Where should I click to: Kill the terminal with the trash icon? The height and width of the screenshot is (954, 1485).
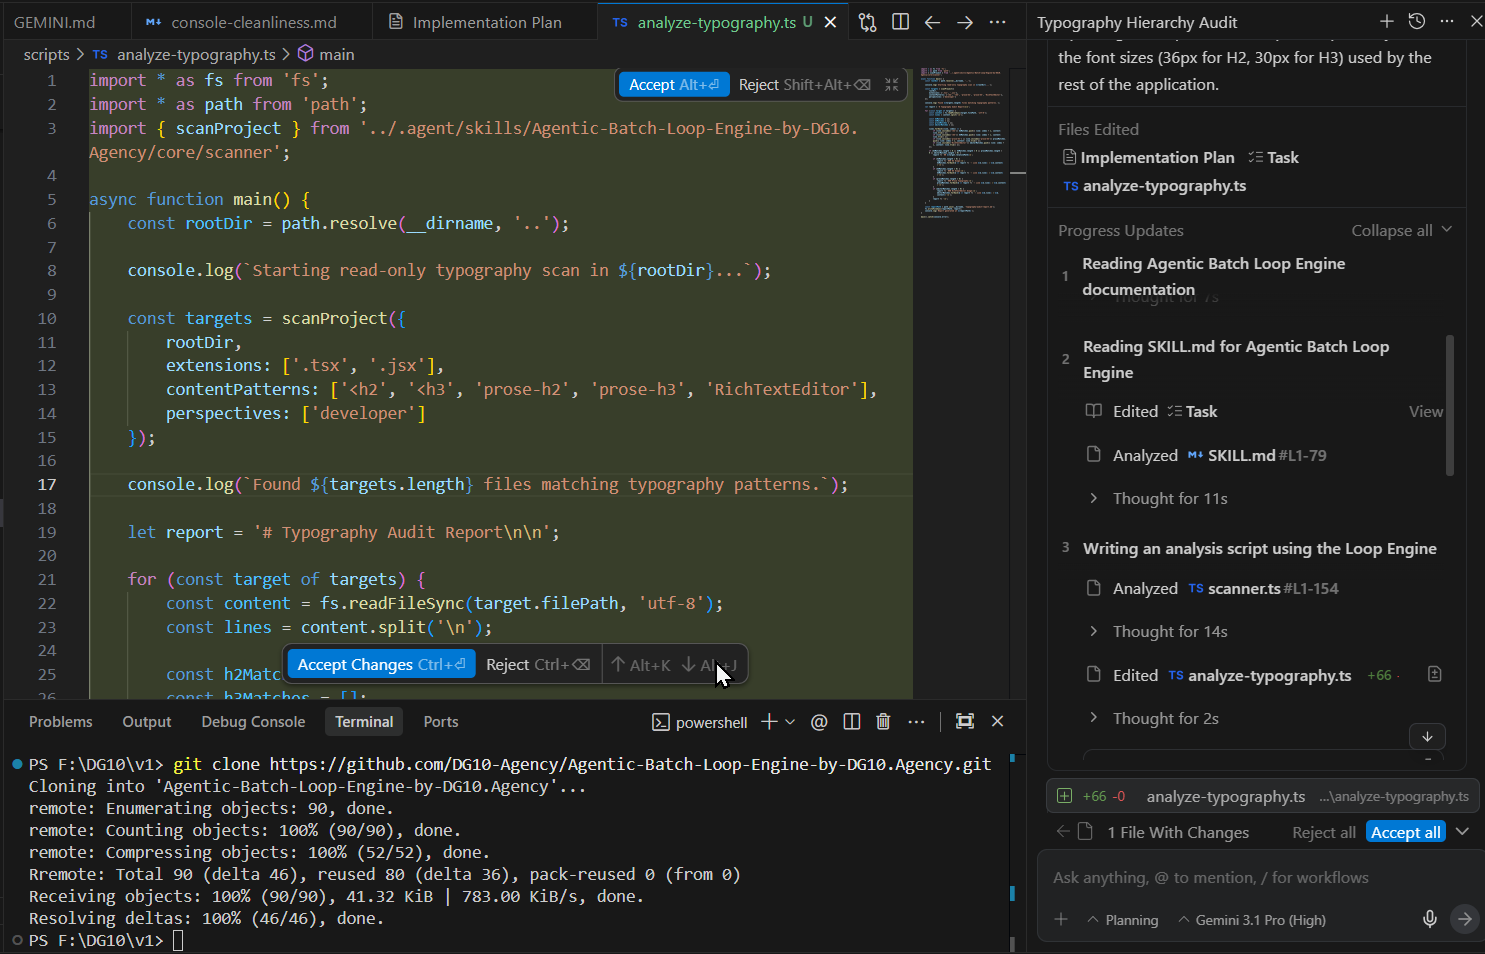click(883, 722)
